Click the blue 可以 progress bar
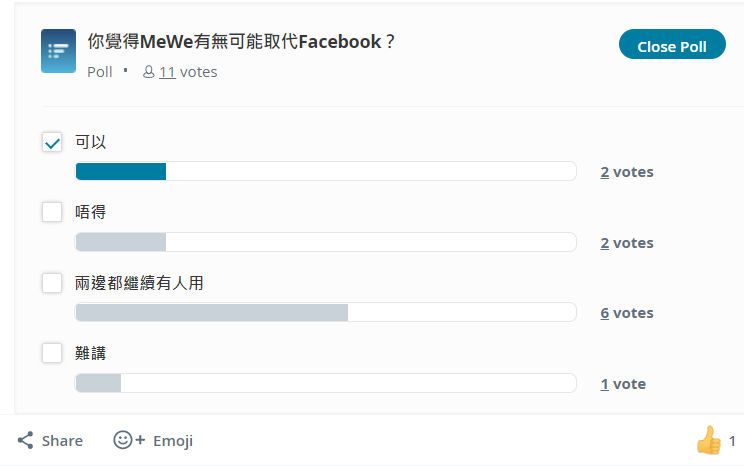This screenshot has width=744, height=466. click(x=326, y=171)
